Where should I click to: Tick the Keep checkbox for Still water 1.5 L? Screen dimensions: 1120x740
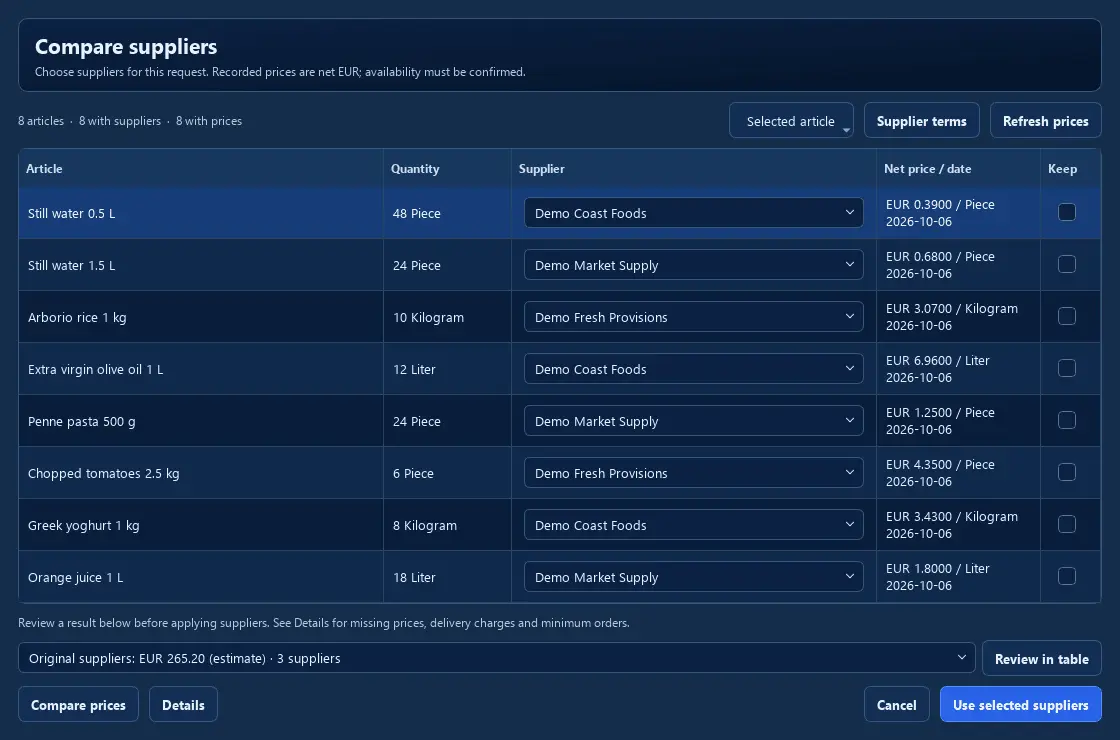[1066, 264]
